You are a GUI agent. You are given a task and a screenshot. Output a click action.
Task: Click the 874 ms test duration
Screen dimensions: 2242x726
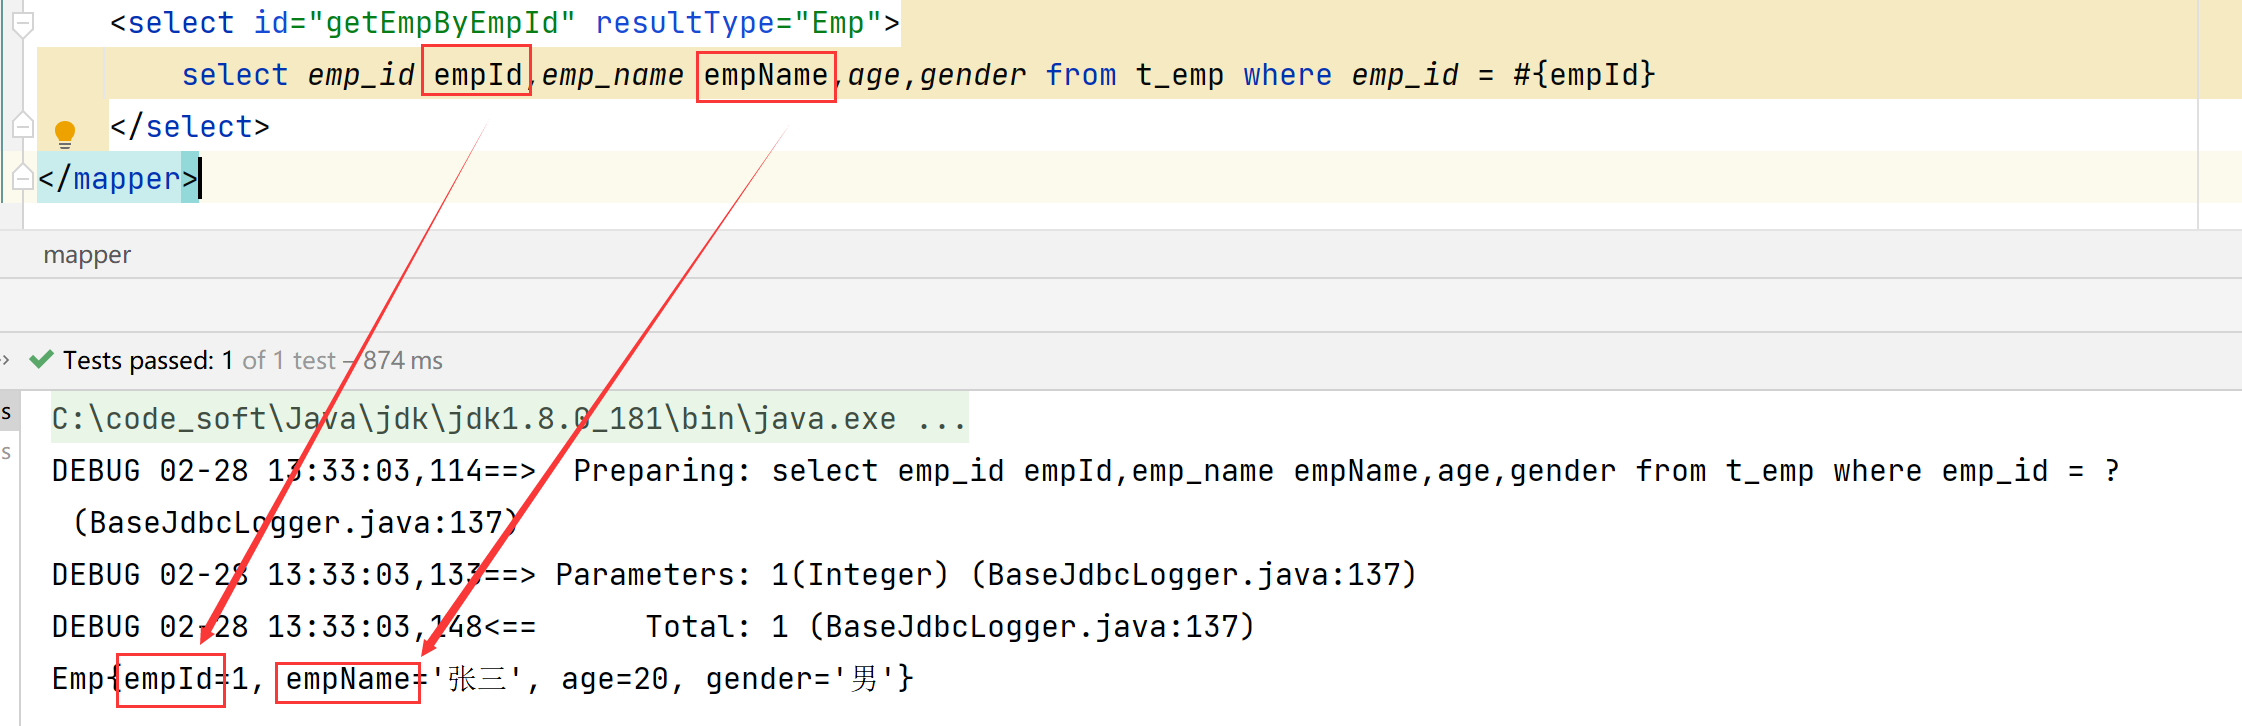[403, 360]
